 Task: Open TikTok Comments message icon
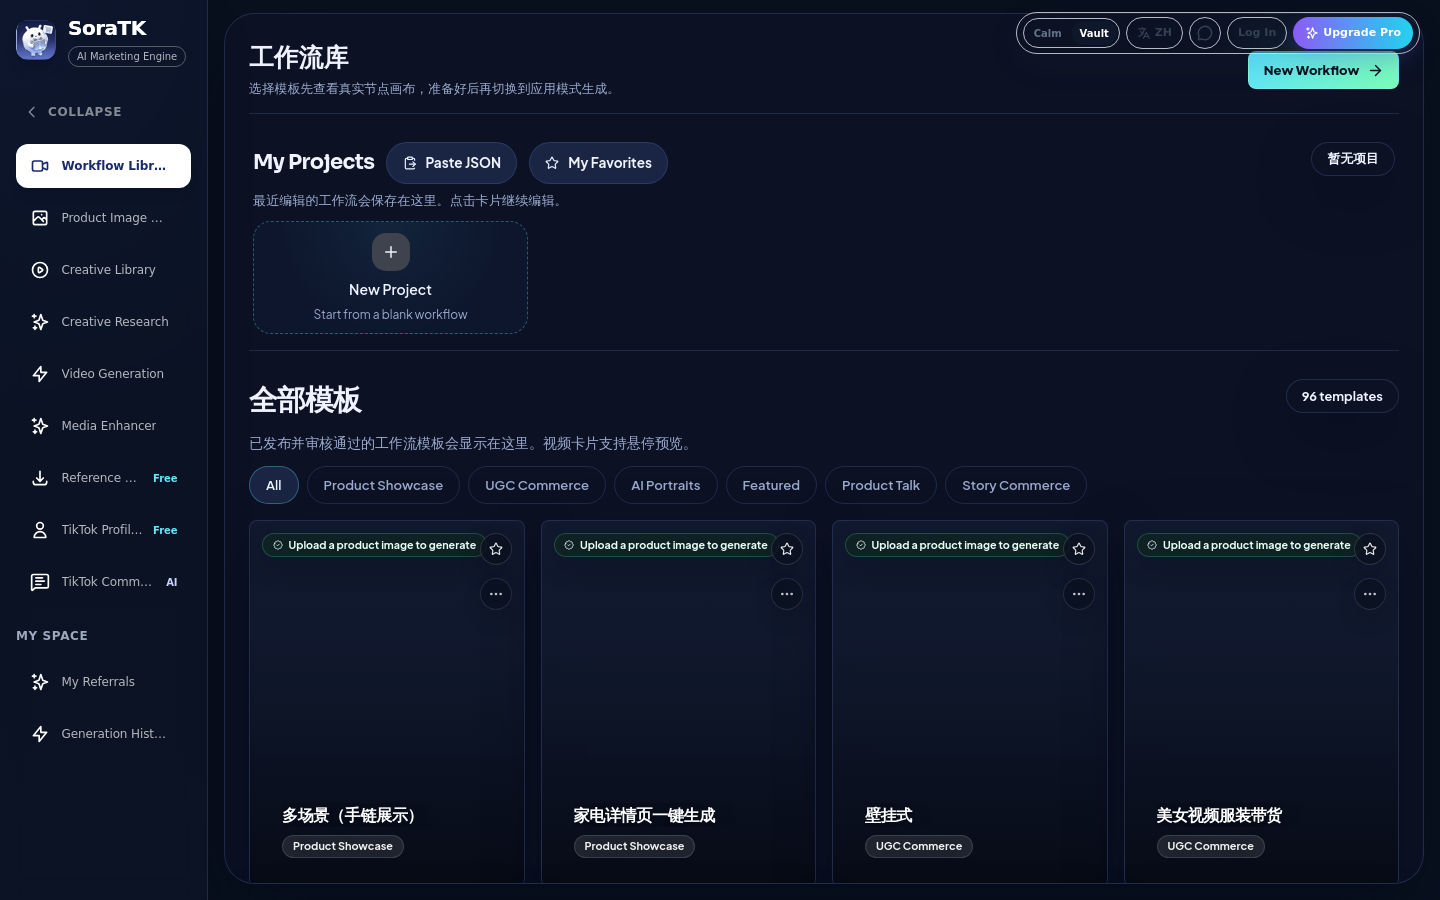click(x=40, y=582)
